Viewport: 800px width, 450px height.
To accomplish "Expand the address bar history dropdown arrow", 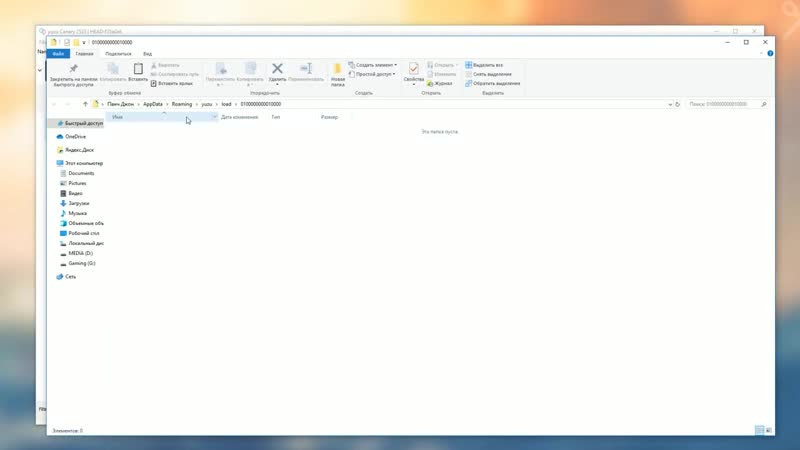I will coord(670,104).
